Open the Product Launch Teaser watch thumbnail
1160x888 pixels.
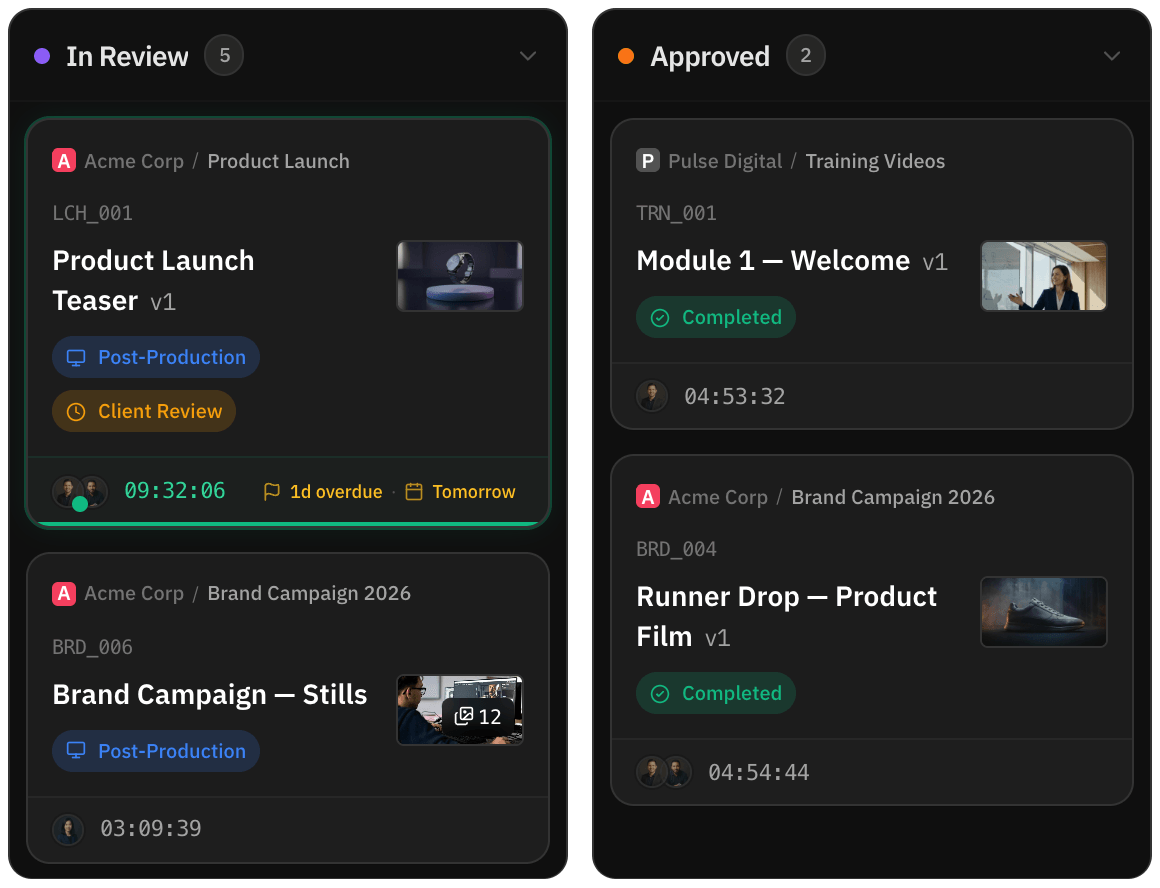(459, 275)
